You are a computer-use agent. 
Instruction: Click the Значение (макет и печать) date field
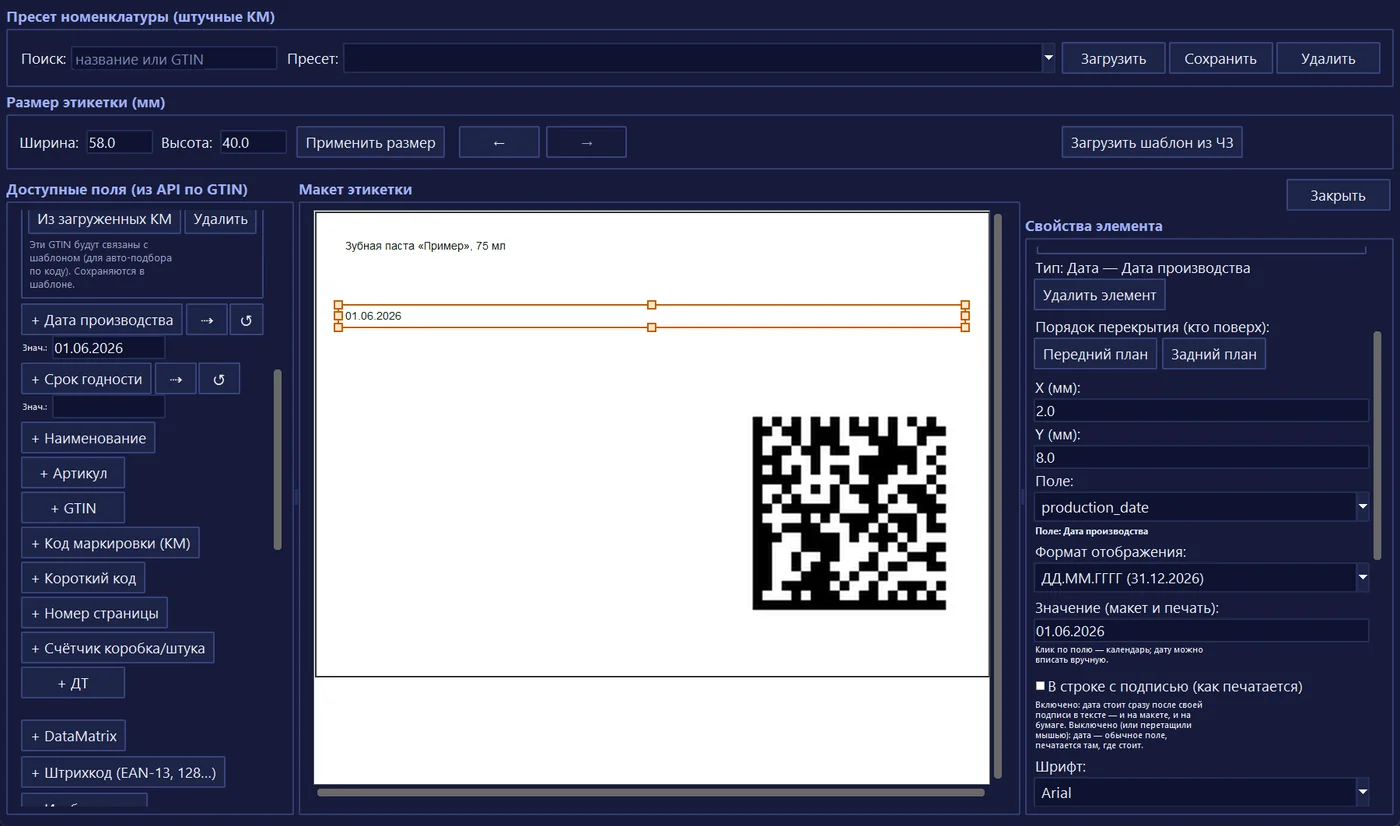tap(1201, 630)
